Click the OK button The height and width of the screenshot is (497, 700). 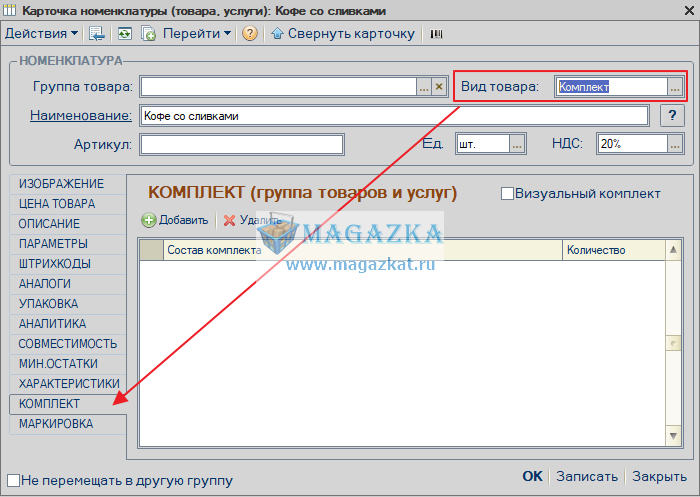coord(533,476)
